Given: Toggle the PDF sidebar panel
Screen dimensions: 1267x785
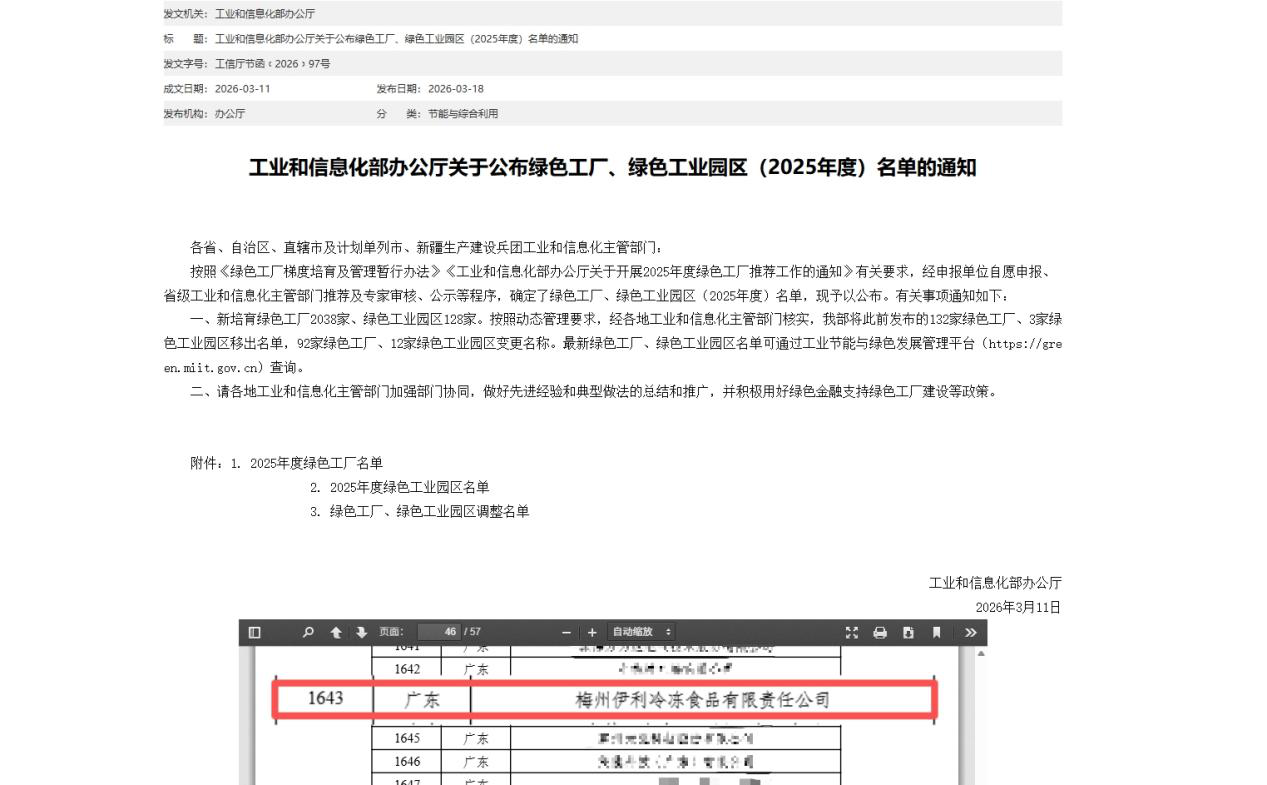Looking at the screenshot, I should tap(254, 632).
